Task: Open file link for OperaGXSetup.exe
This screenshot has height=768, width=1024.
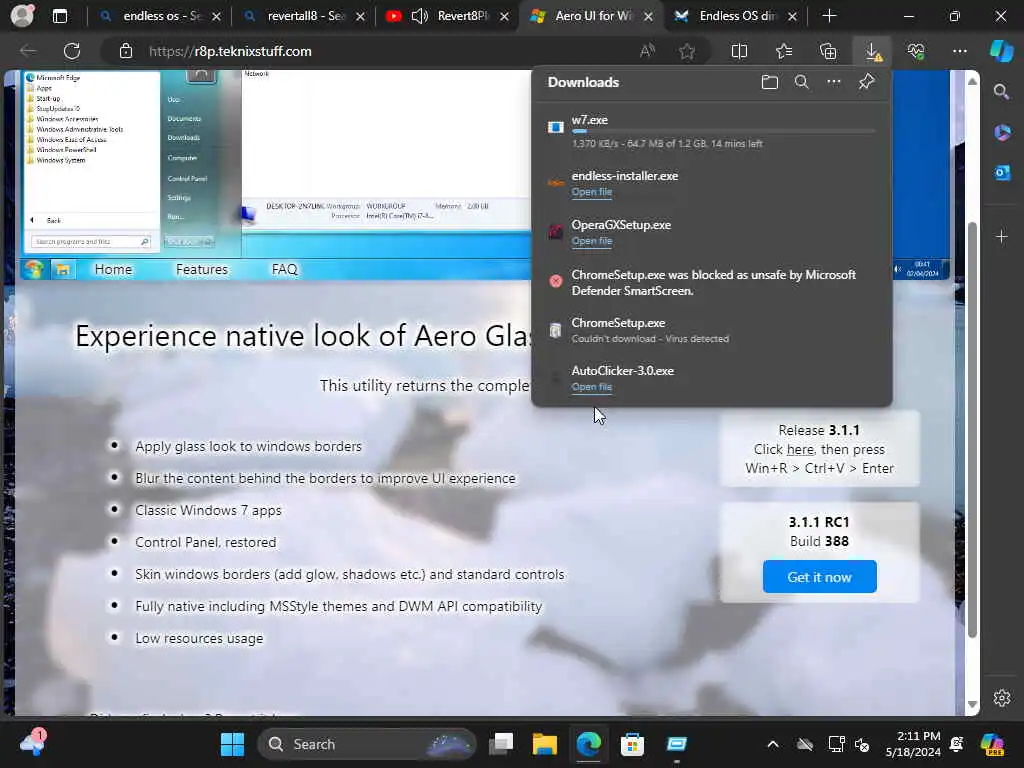Action: [x=592, y=241]
